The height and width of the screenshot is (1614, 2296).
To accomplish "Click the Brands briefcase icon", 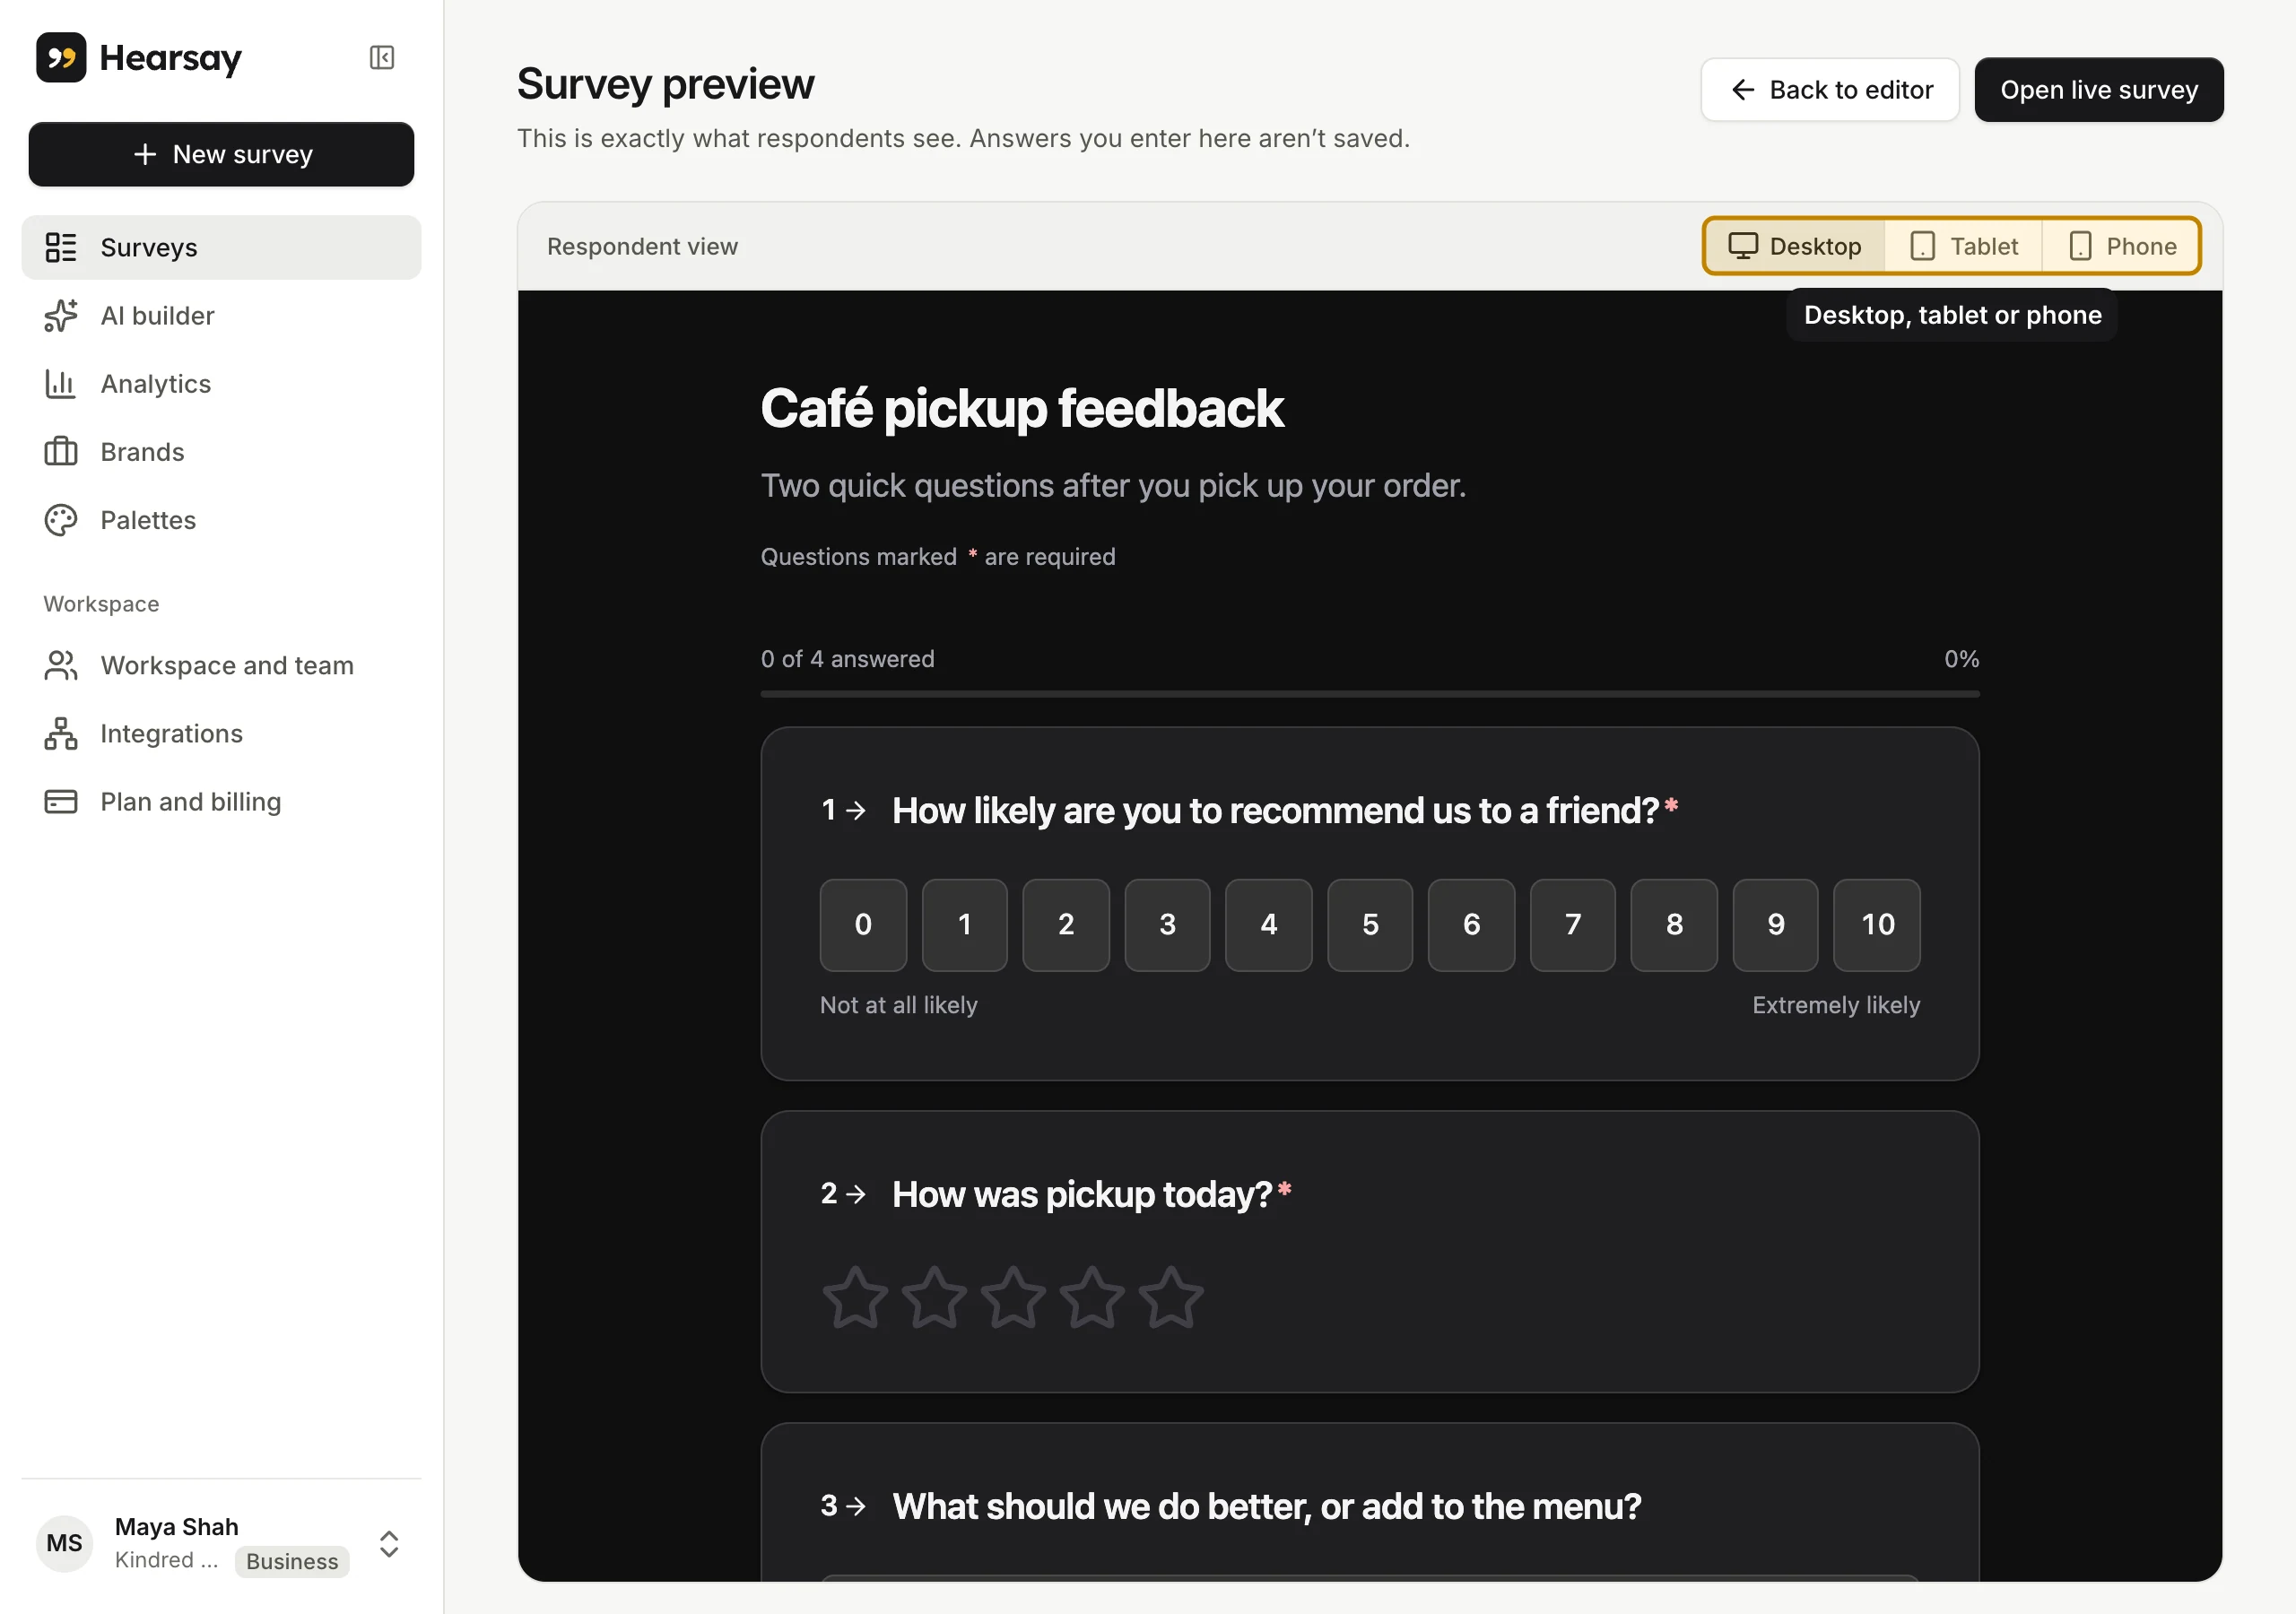I will [x=61, y=452].
